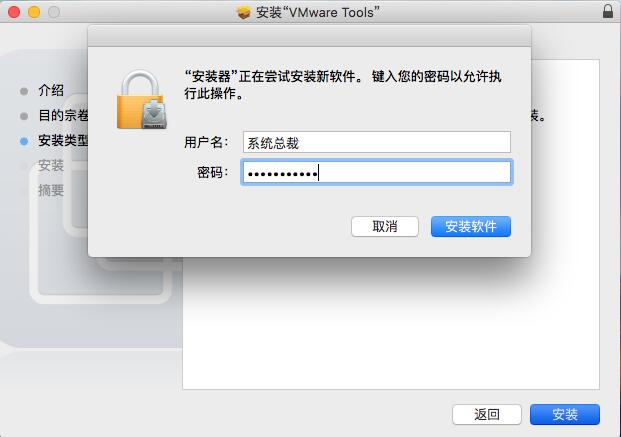Click the 安装软件 button

click(471, 227)
